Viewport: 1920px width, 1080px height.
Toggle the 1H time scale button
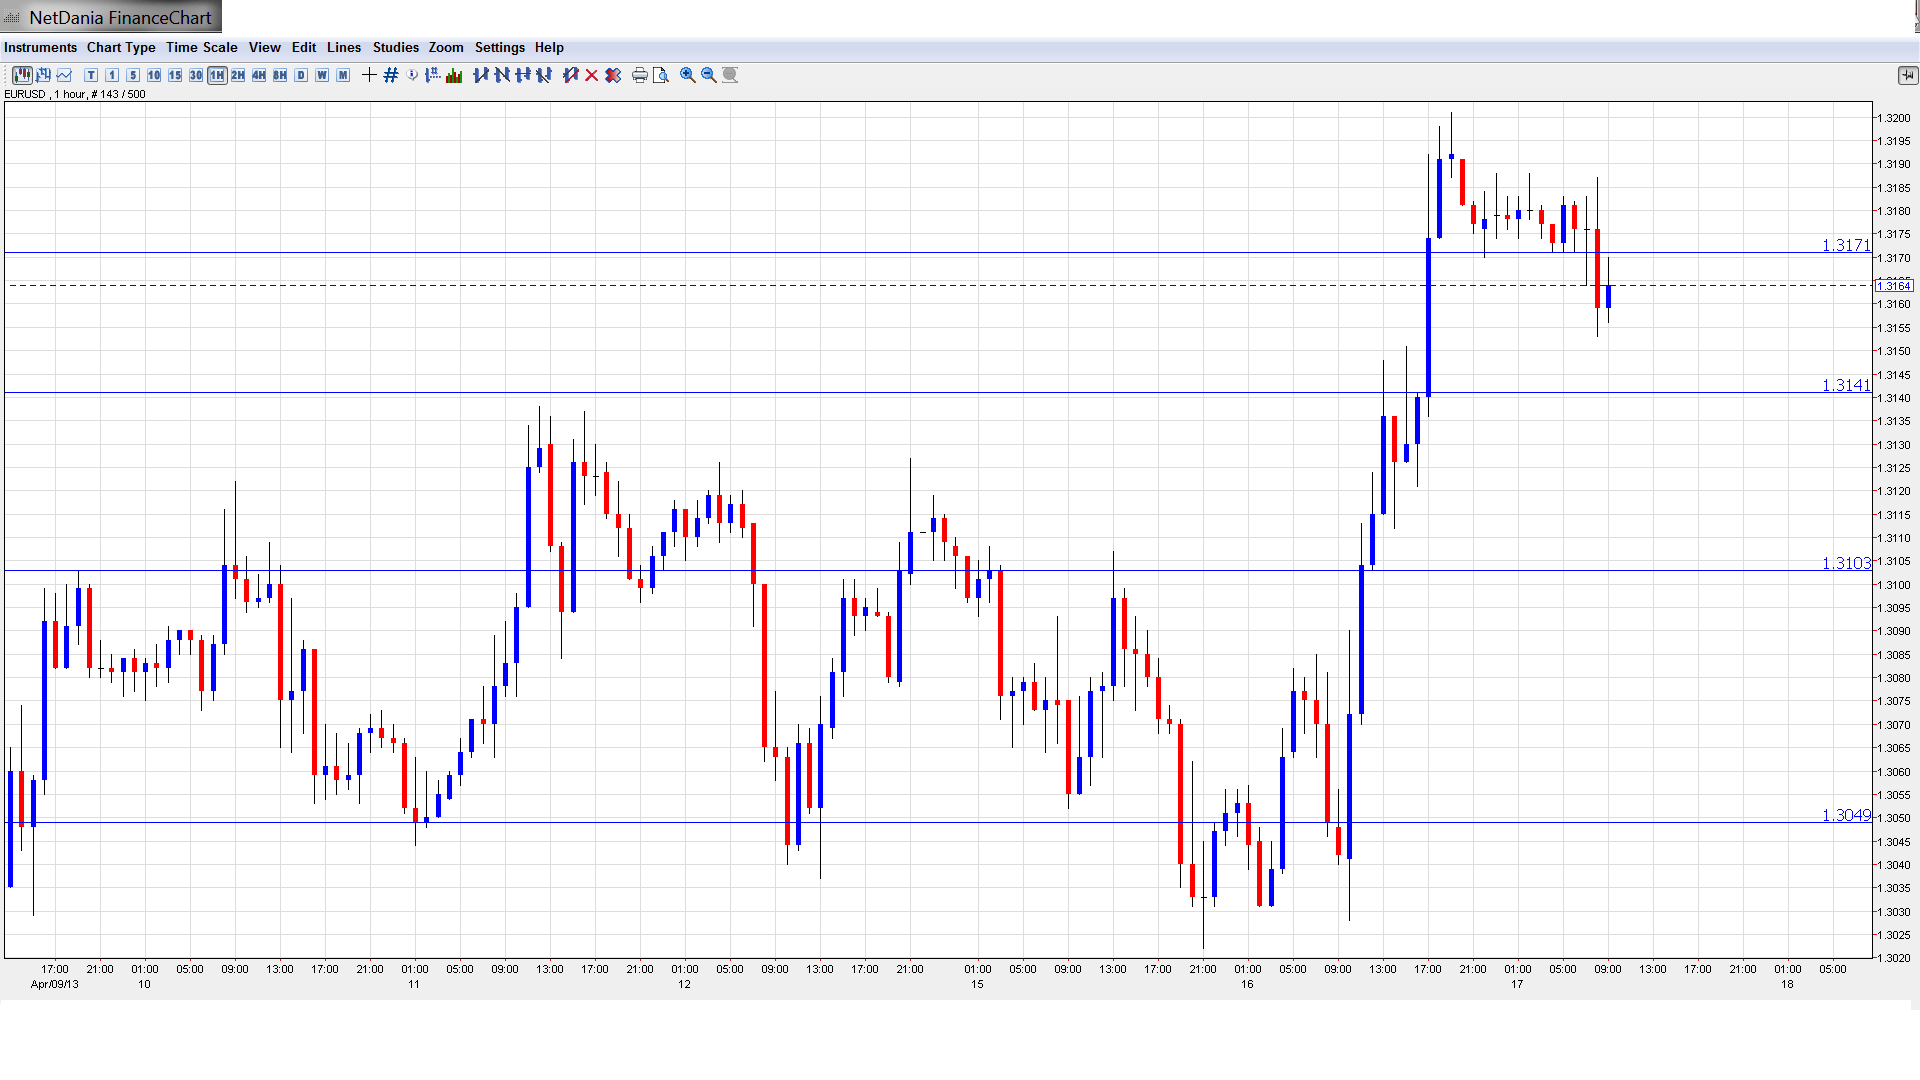click(x=217, y=75)
